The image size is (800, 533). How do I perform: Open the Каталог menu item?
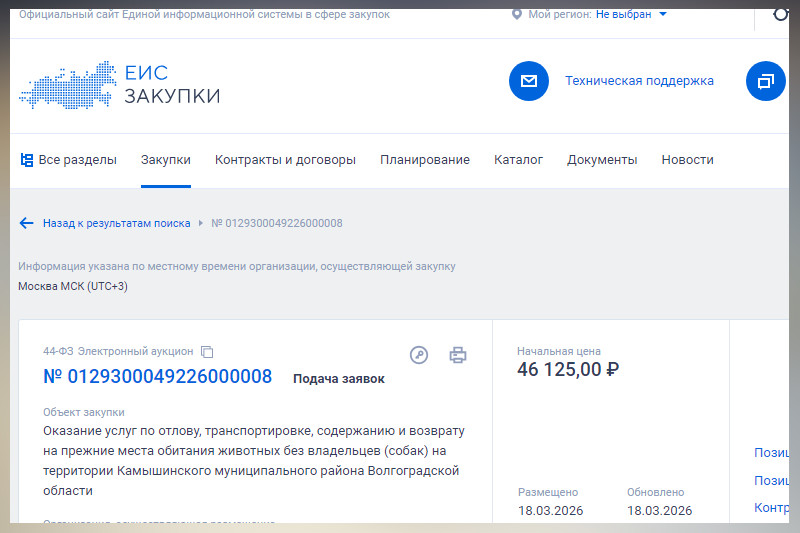pos(518,160)
